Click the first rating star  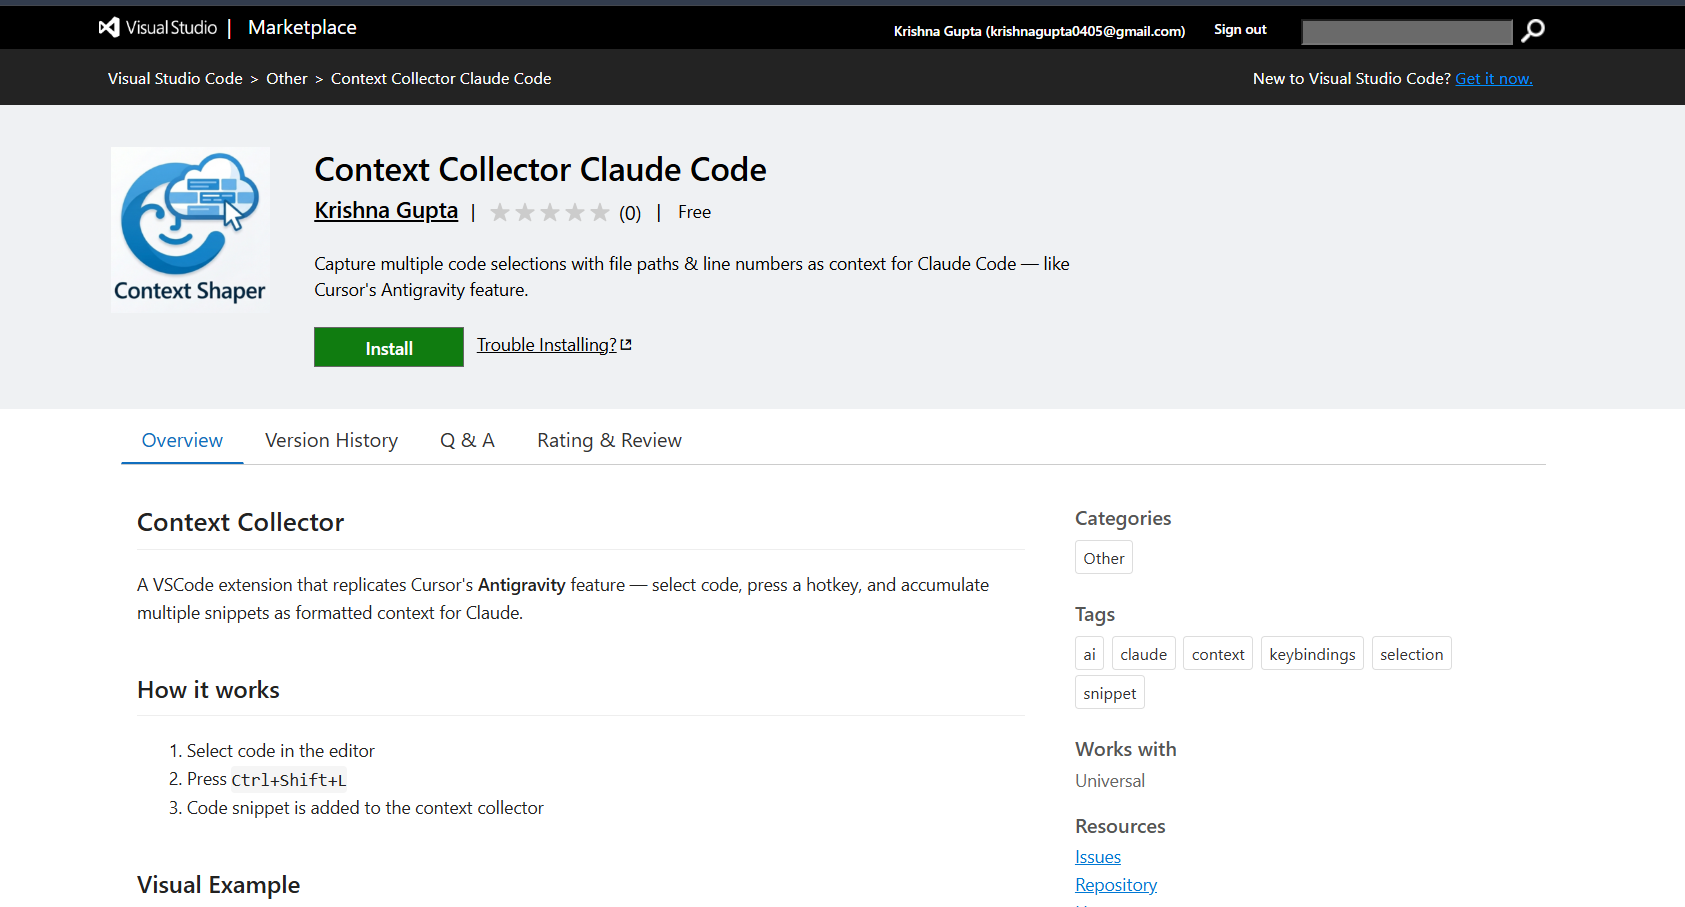click(500, 212)
